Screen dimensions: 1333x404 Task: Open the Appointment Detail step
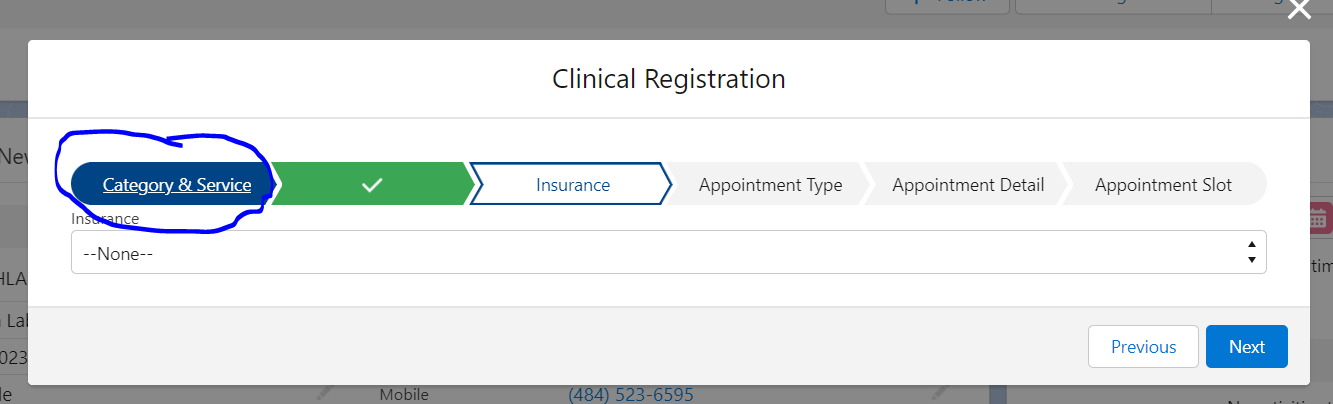click(x=967, y=185)
